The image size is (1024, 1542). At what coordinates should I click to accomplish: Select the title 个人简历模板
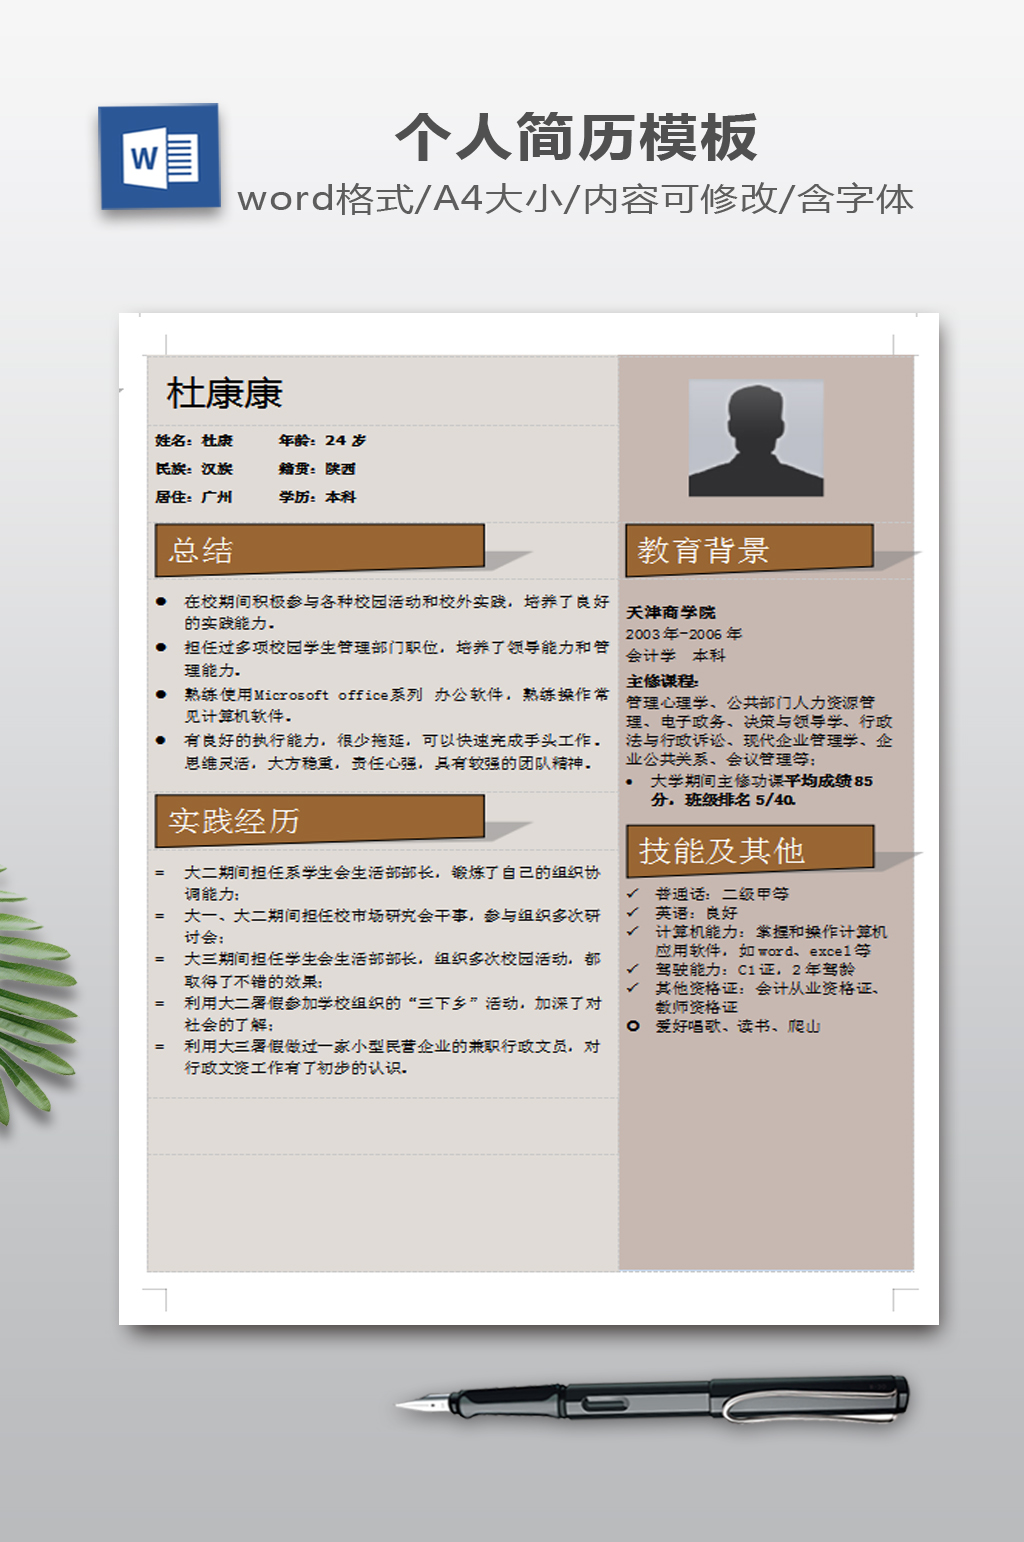[x=577, y=137]
